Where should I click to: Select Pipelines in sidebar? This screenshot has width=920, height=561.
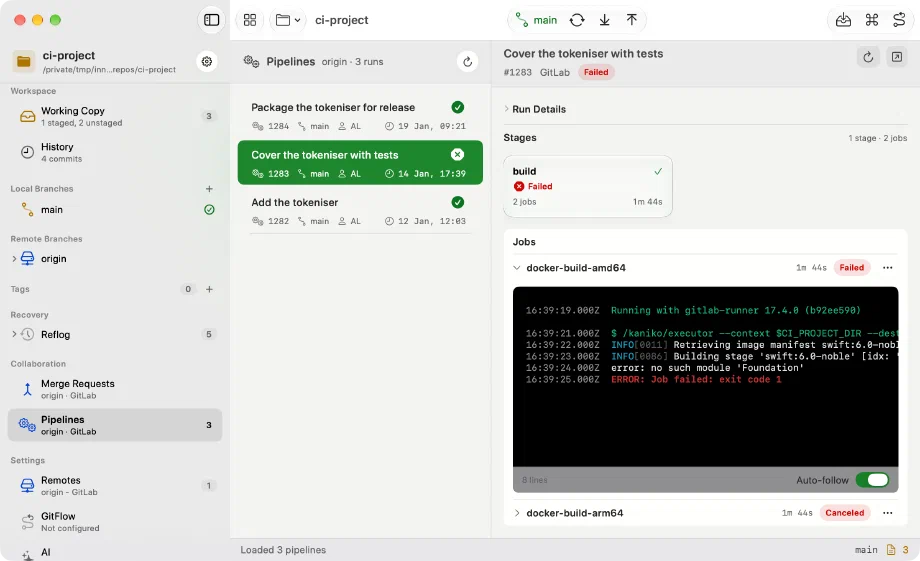tap(115, 425)
